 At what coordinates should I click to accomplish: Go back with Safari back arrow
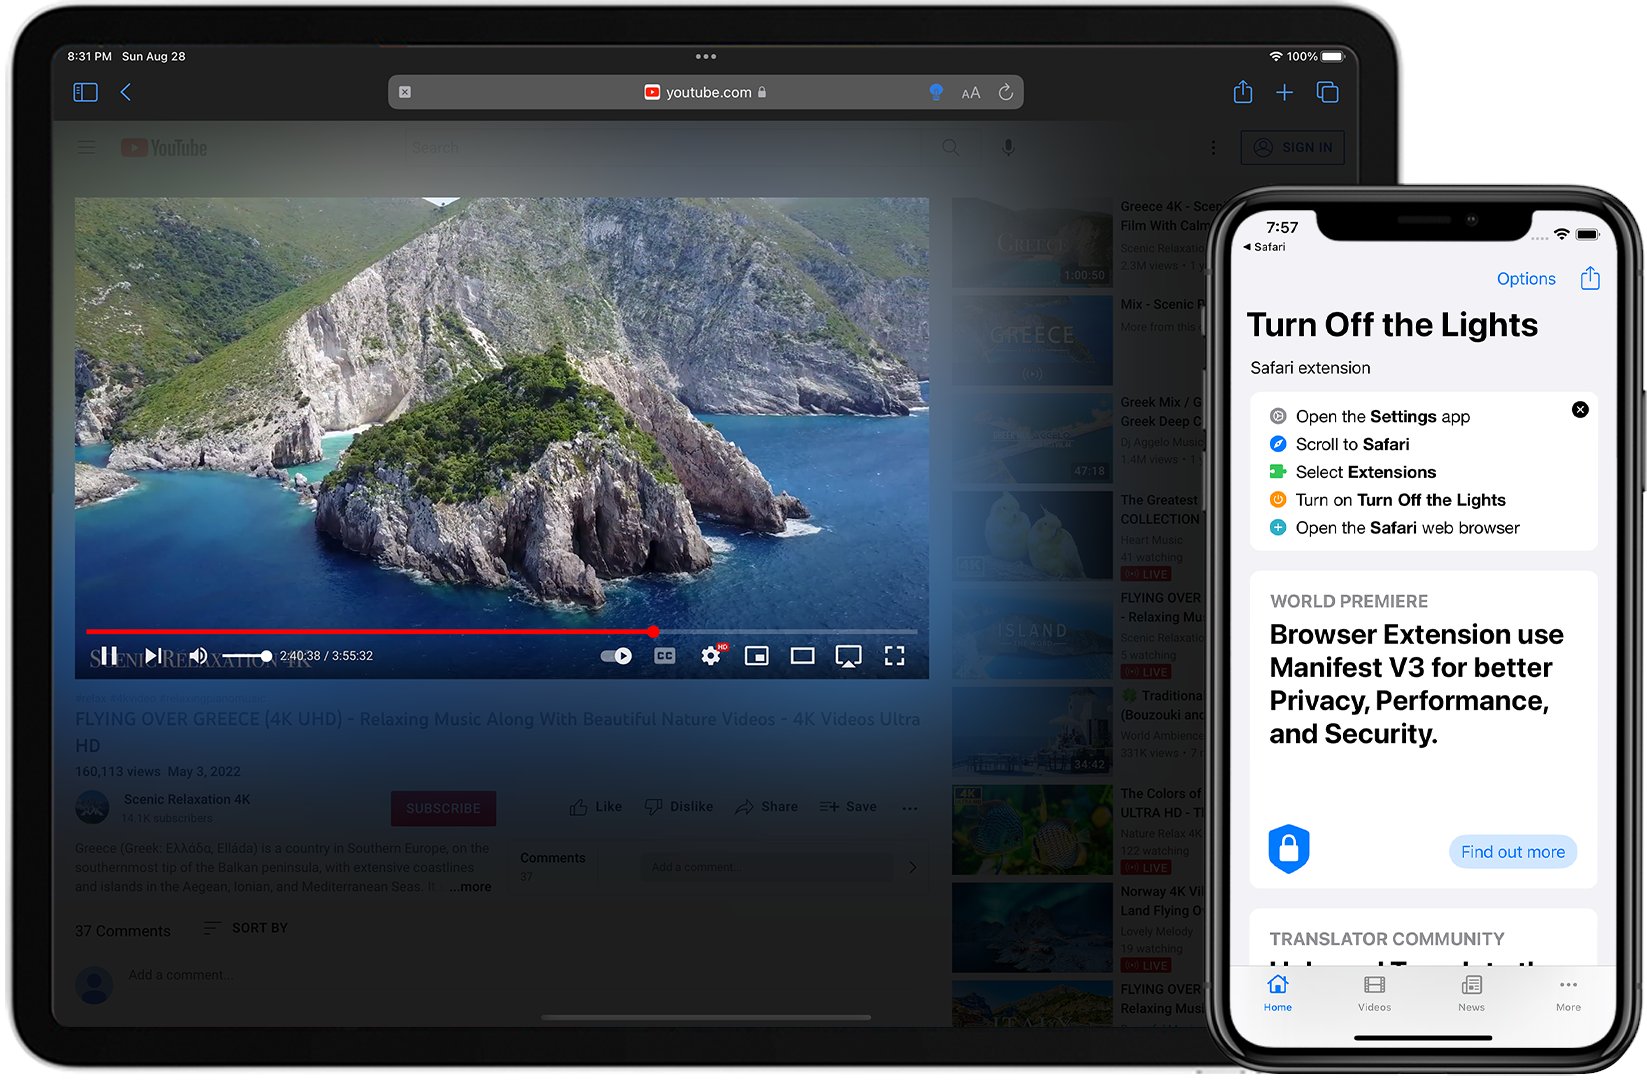[x=126, y=92]
